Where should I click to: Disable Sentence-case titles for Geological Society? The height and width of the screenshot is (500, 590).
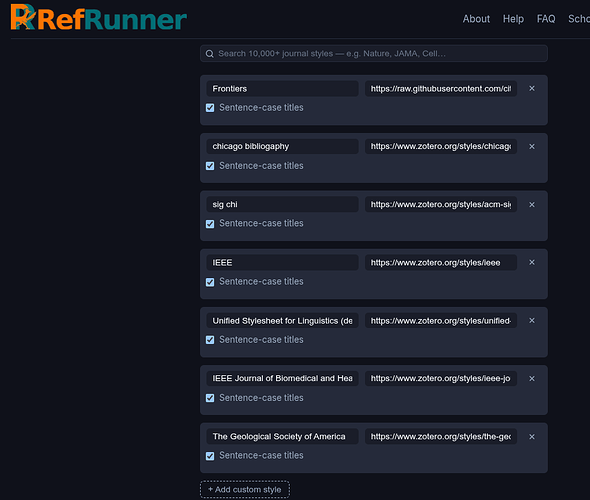(210, 456)
